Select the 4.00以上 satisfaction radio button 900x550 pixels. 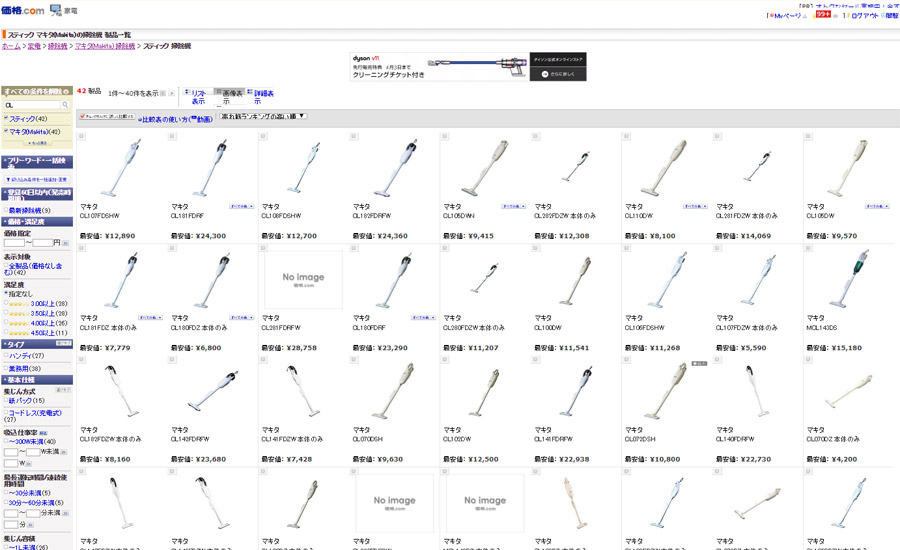6,323
